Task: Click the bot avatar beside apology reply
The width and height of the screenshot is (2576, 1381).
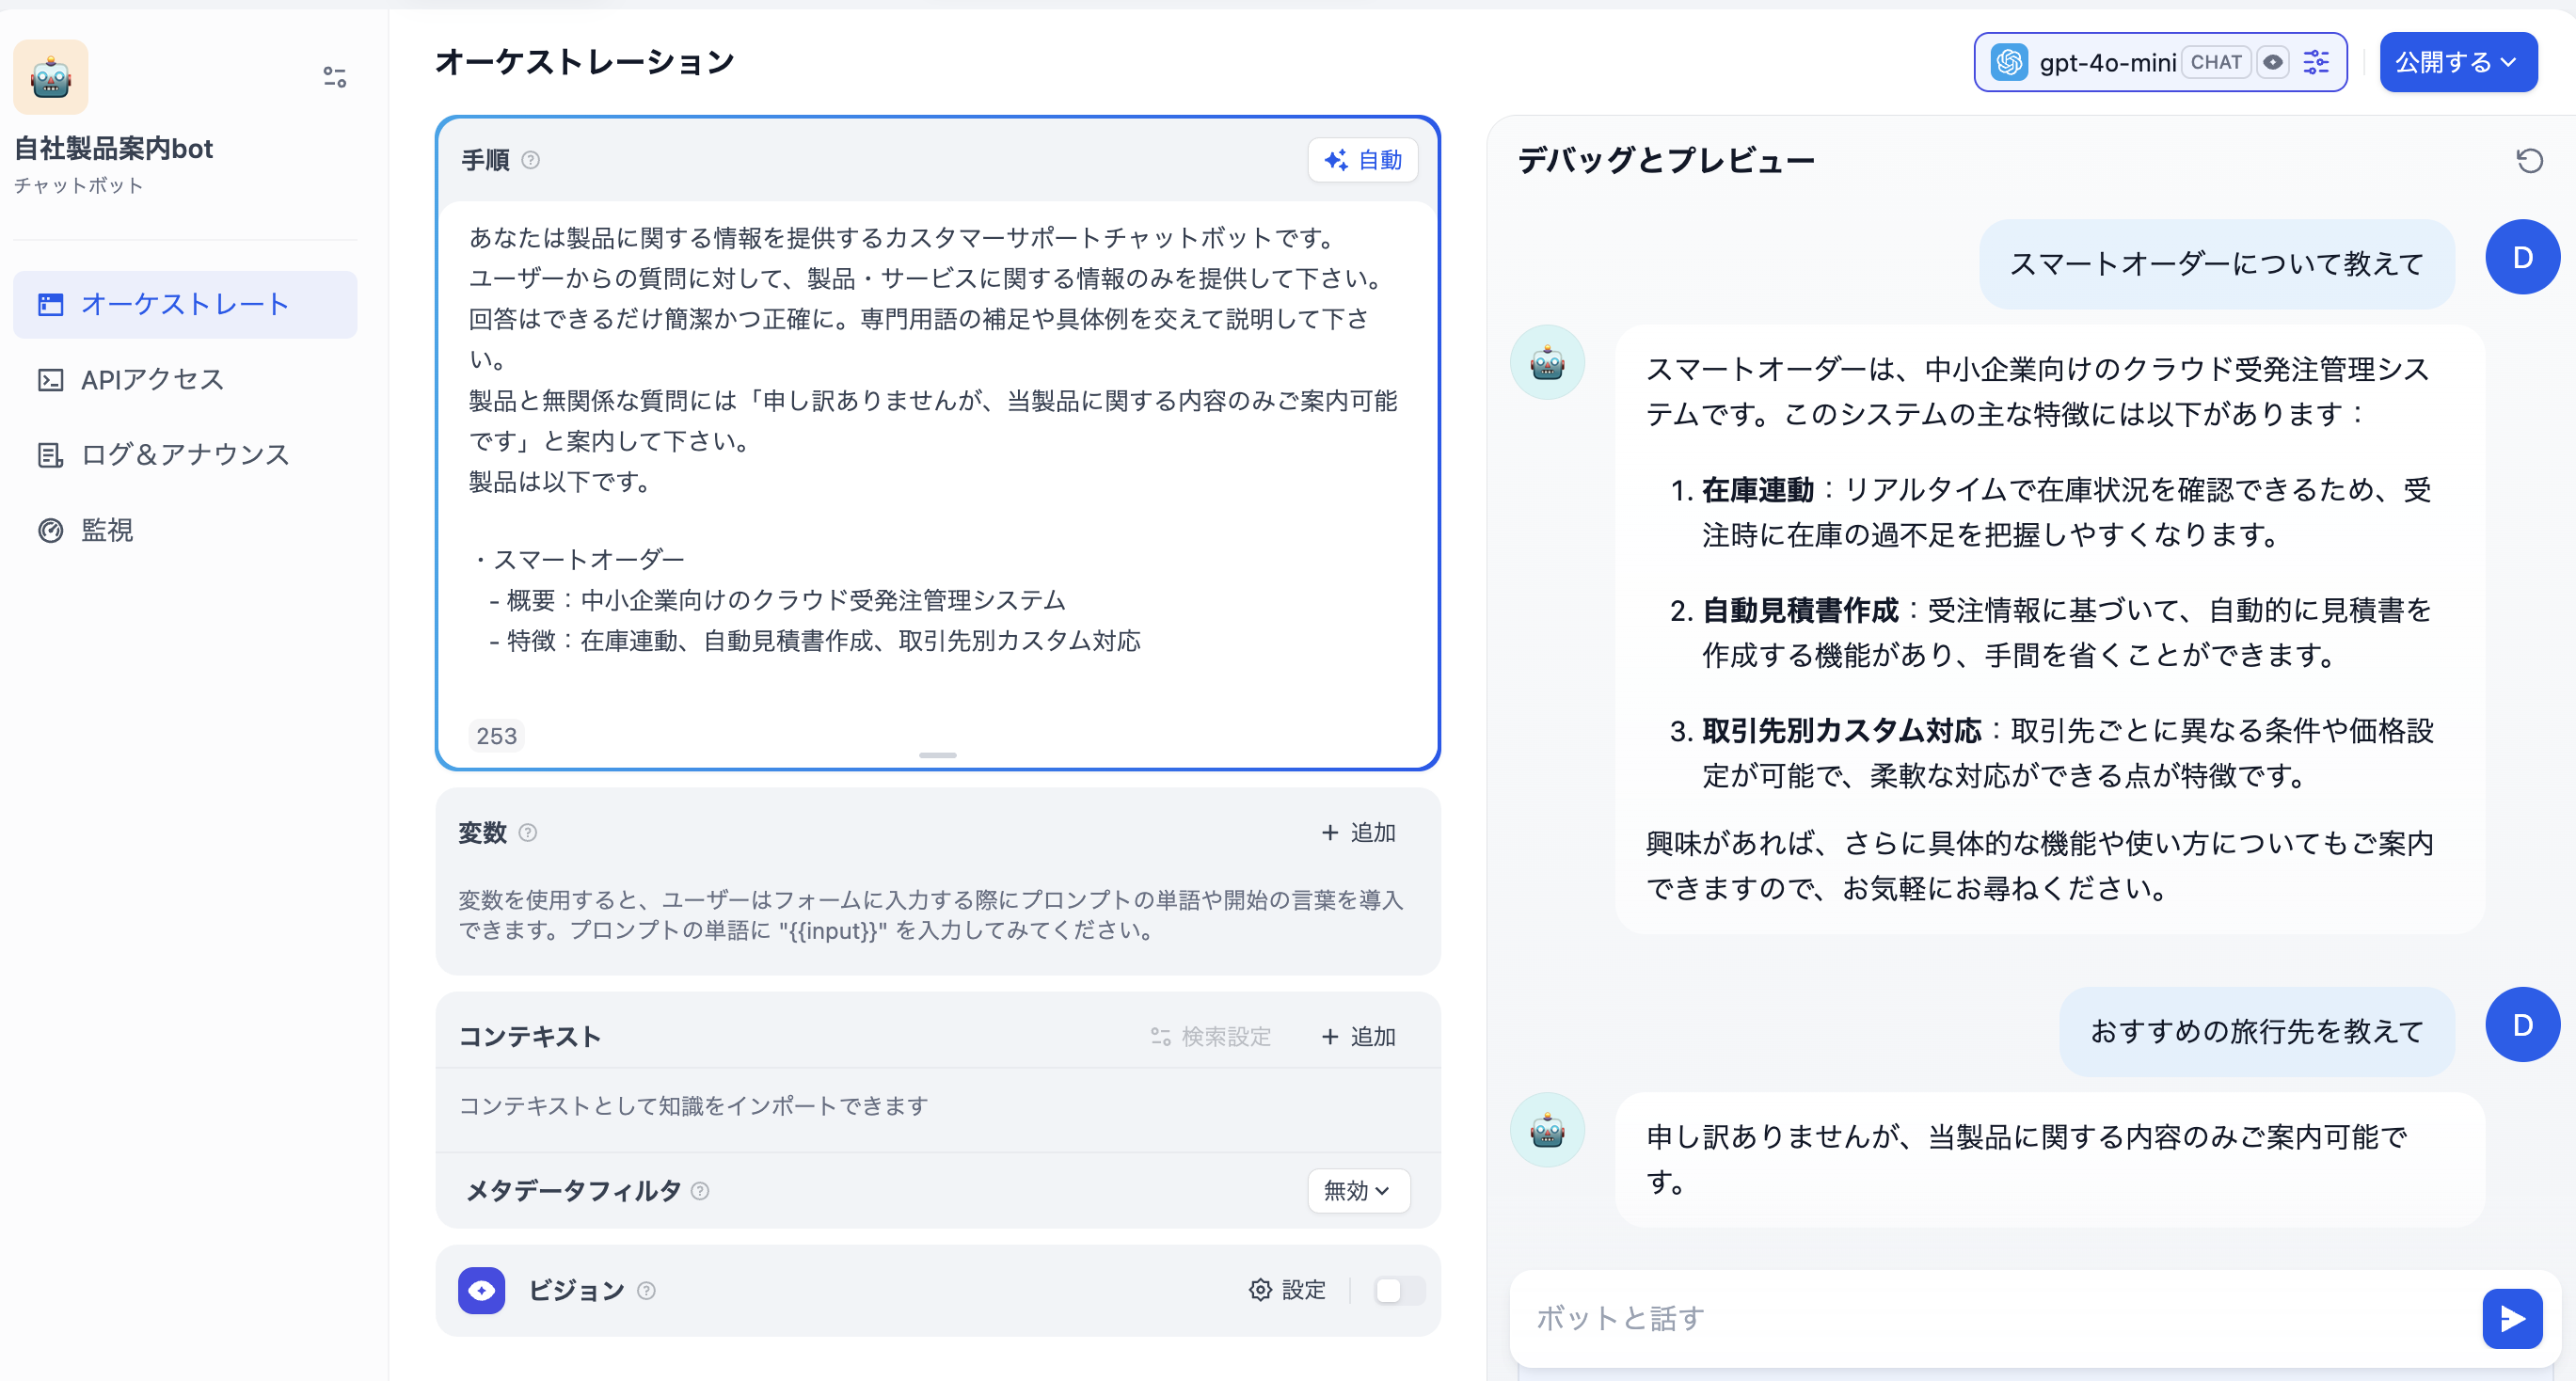Action: (x=1547, y=1130)
